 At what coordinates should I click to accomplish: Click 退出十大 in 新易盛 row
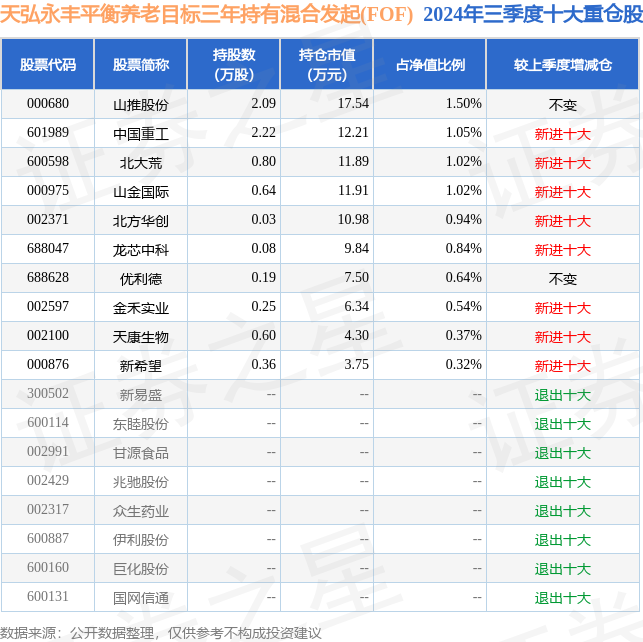pos(563,395)
